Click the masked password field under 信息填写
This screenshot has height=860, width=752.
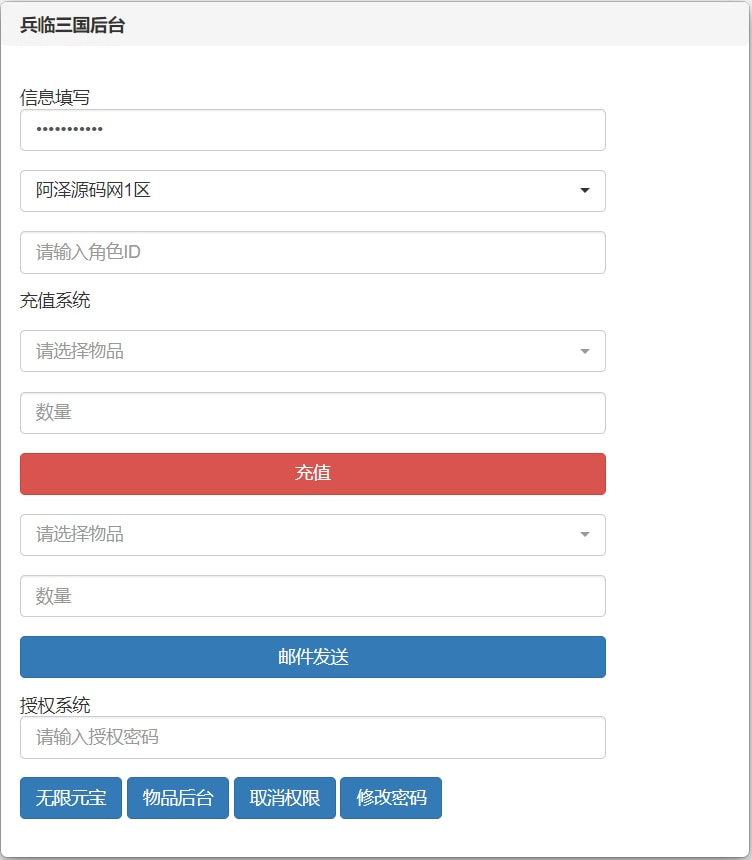pyautogui.click(x=312, y=130)
